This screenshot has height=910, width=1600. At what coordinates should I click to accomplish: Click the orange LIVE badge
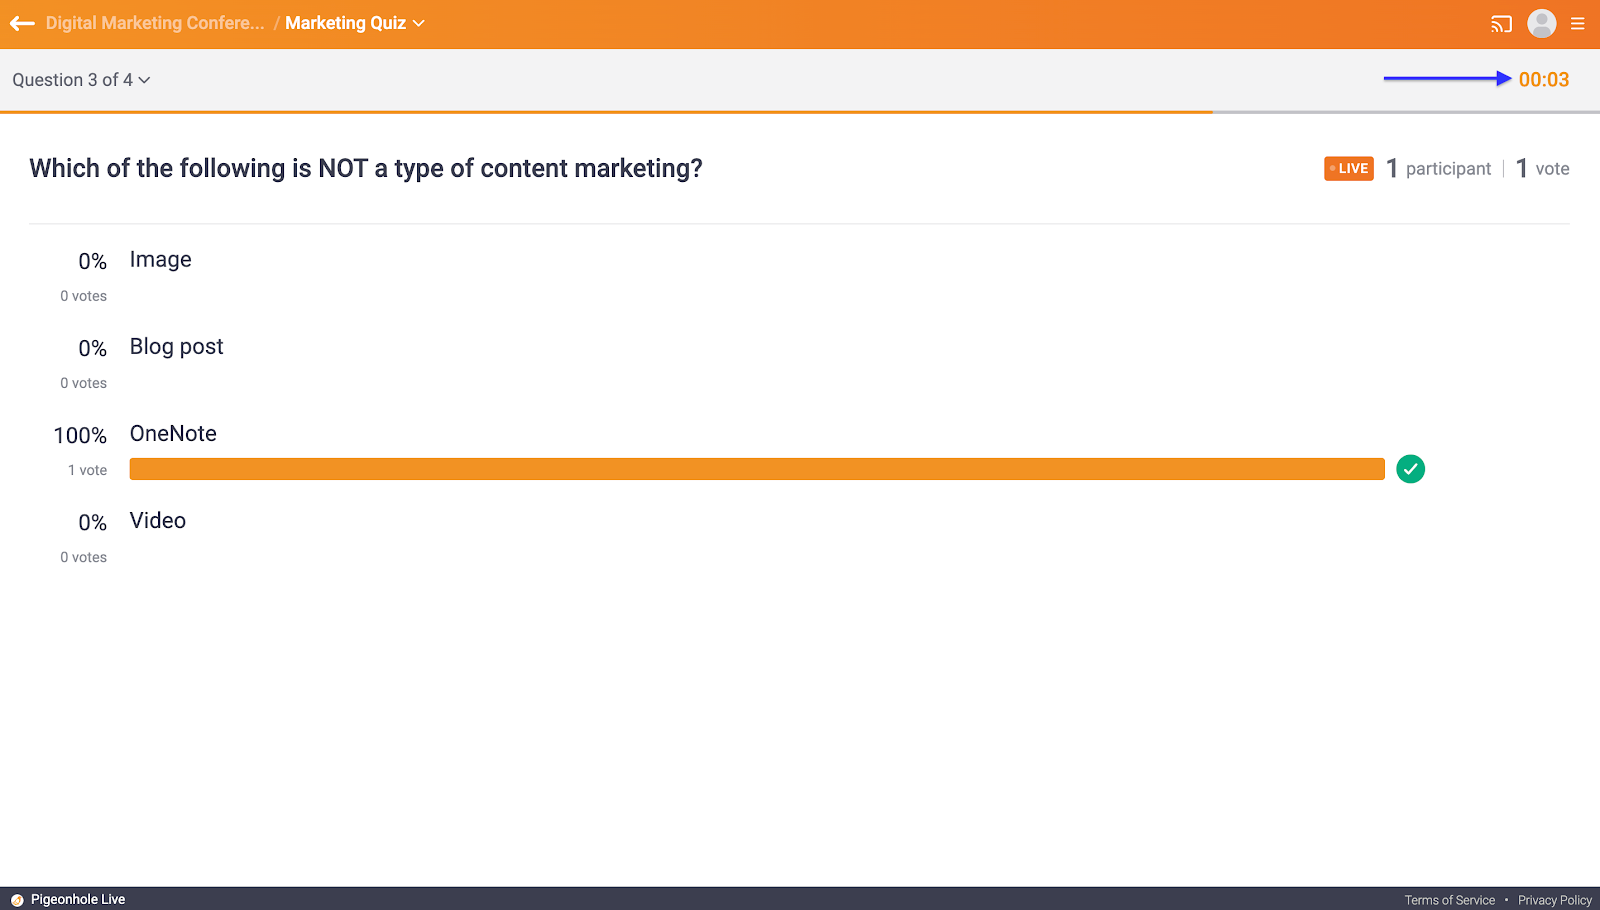(1348, 169)
